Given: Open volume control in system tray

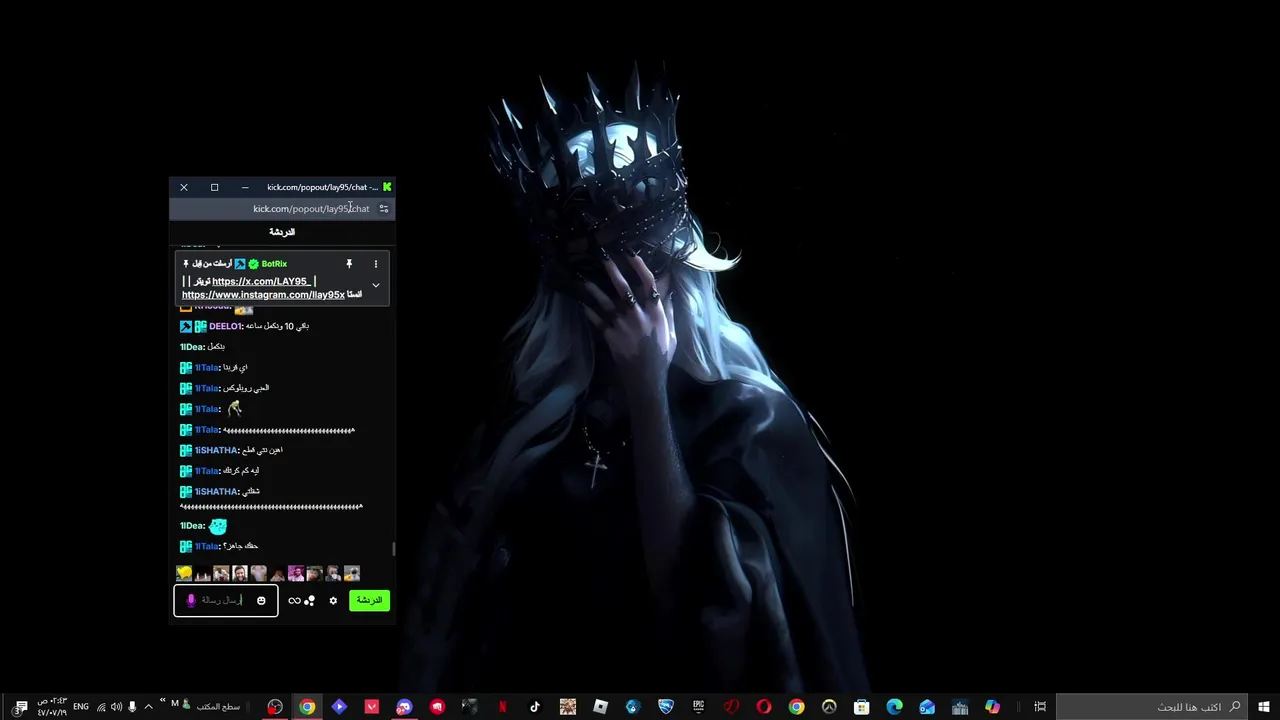Looking at the screenshot, I should click(x=116, y=706).
